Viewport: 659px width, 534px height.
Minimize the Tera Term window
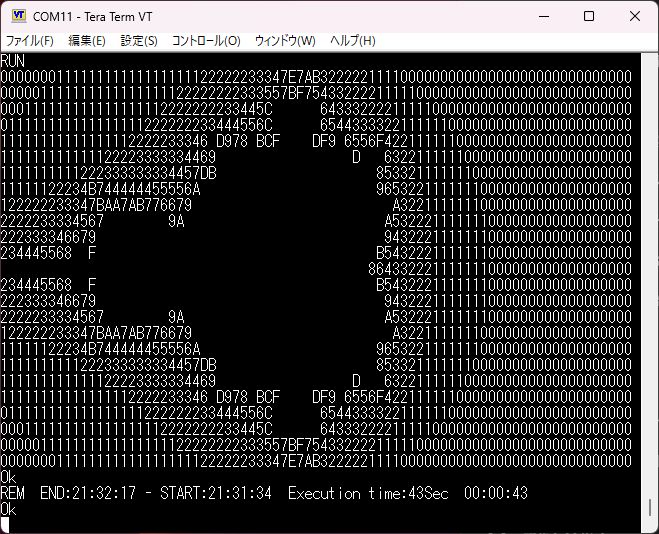click(x=544, y=16)
